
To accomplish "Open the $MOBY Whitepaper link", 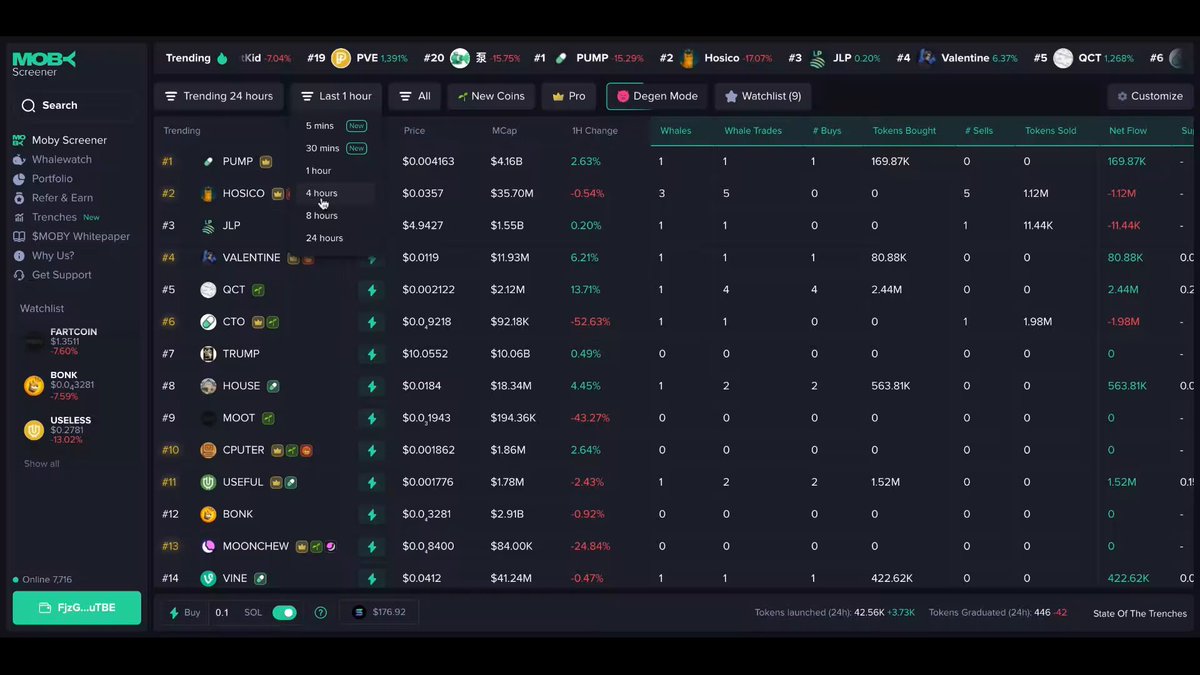I will [72, 236].
